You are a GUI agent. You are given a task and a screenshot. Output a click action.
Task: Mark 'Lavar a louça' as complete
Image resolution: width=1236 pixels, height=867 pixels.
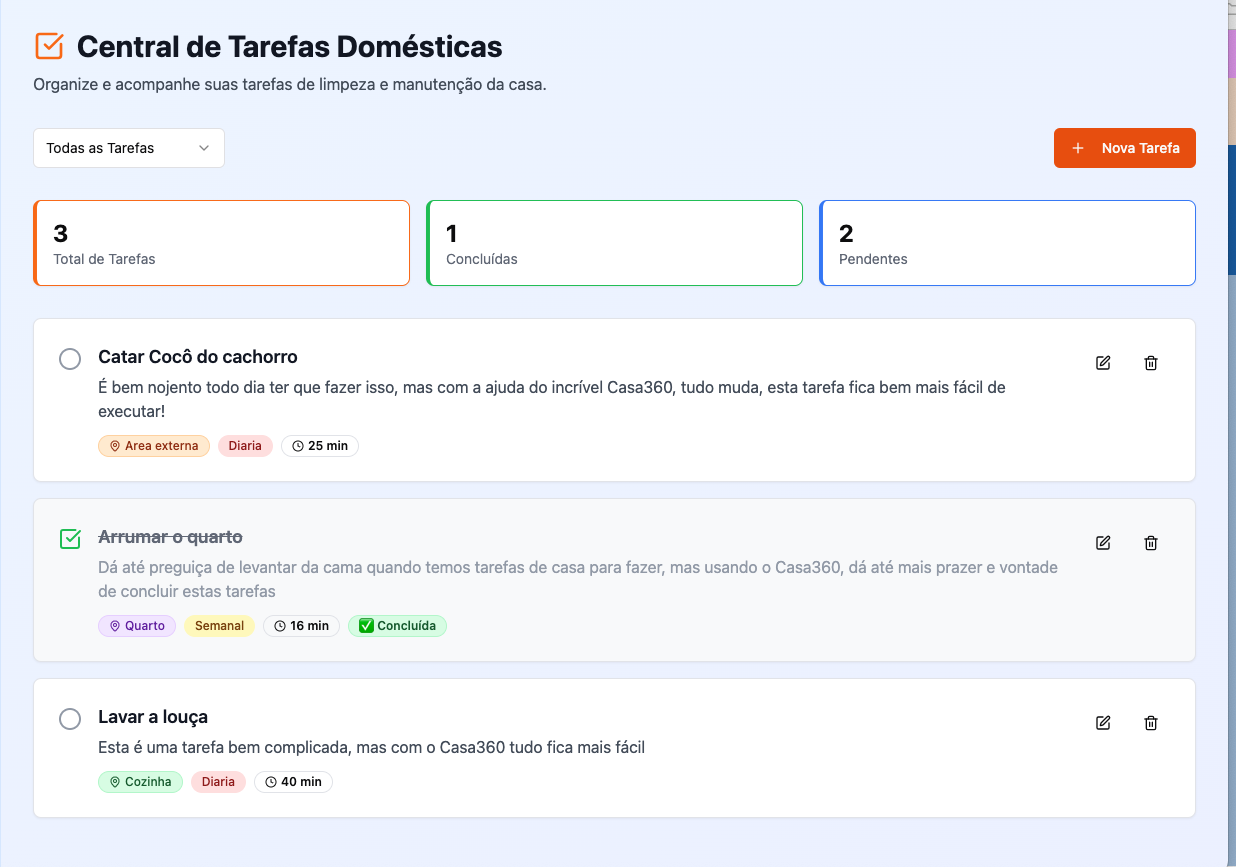pos(70,719)
